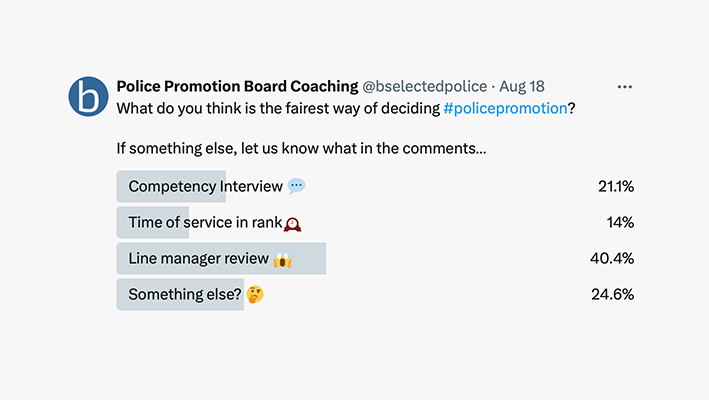
Task: Select the Competency Interview poll option
Action: (x=205, y=186)
